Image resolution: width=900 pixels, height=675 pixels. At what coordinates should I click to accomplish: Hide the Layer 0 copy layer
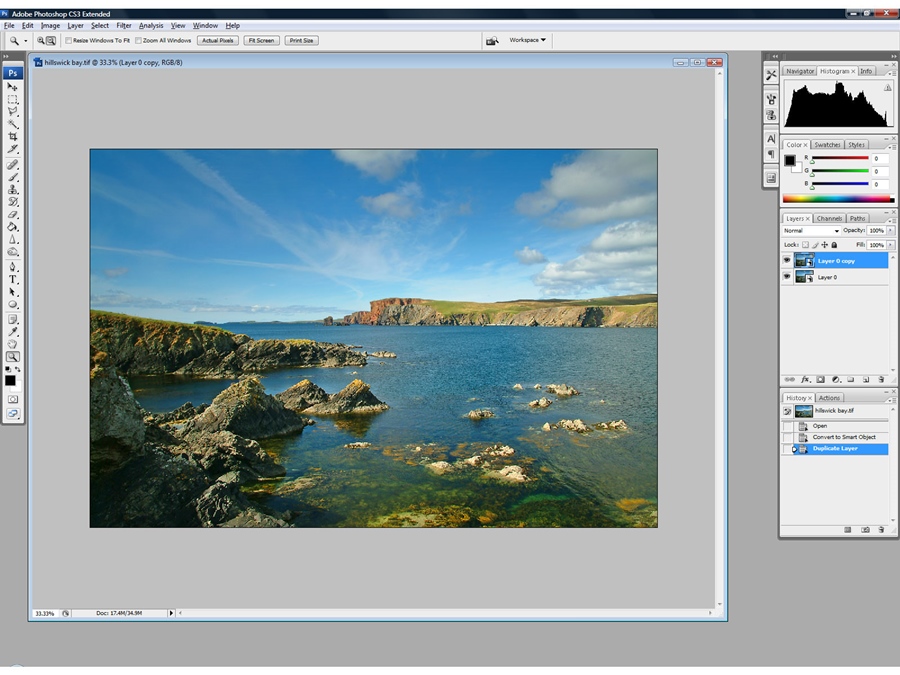787,261
